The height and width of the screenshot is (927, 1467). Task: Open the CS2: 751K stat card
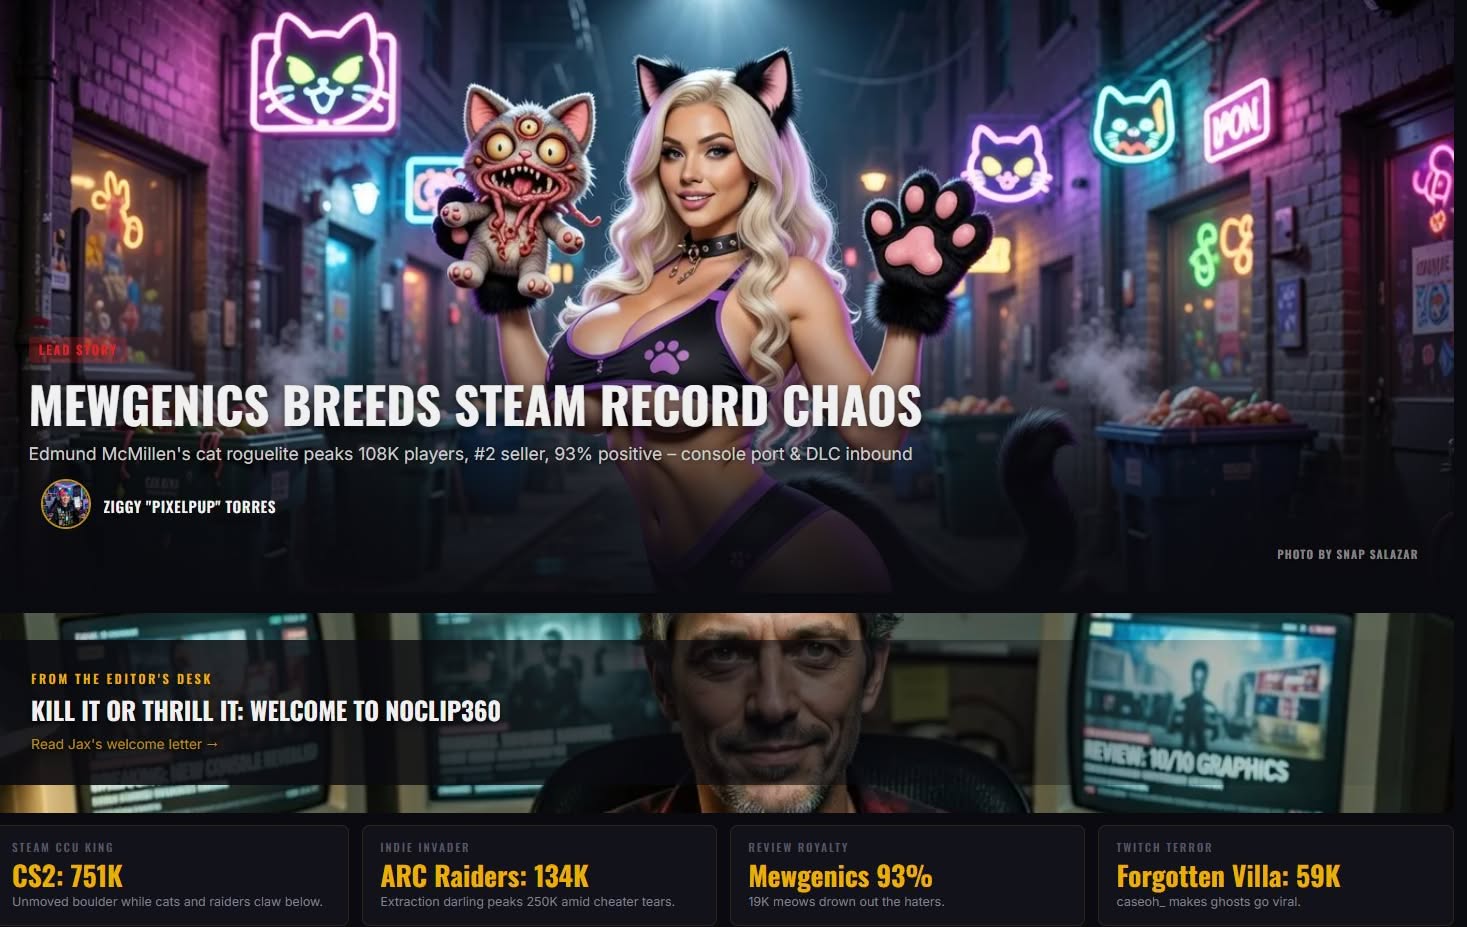(174, 875)
